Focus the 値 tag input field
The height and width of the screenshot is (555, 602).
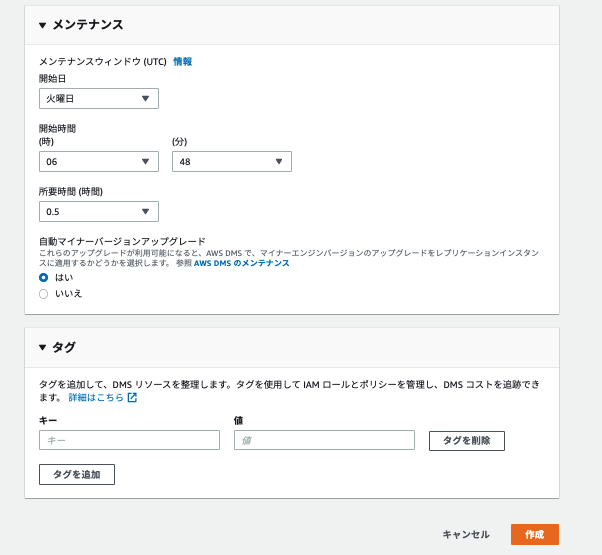click(324, 440)
